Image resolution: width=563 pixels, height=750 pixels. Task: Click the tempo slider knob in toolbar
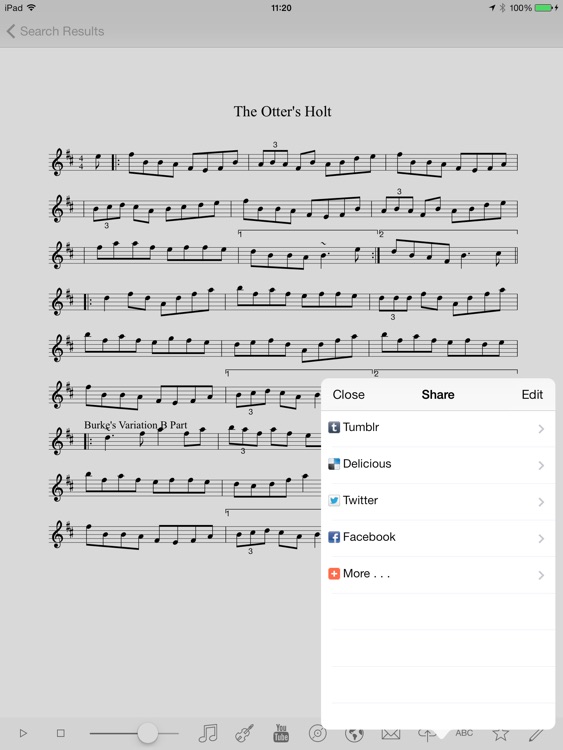point(147,733)
